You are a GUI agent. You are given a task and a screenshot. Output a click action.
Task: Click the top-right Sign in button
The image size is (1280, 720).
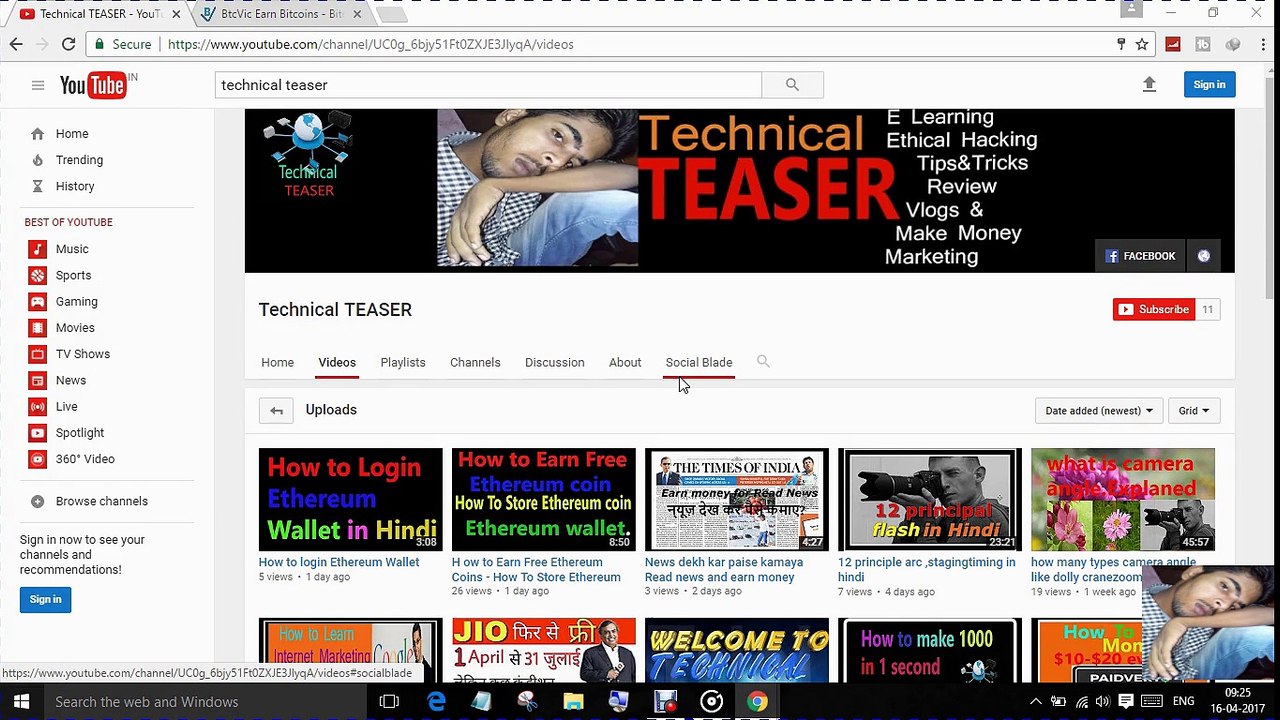[1209, 85]
